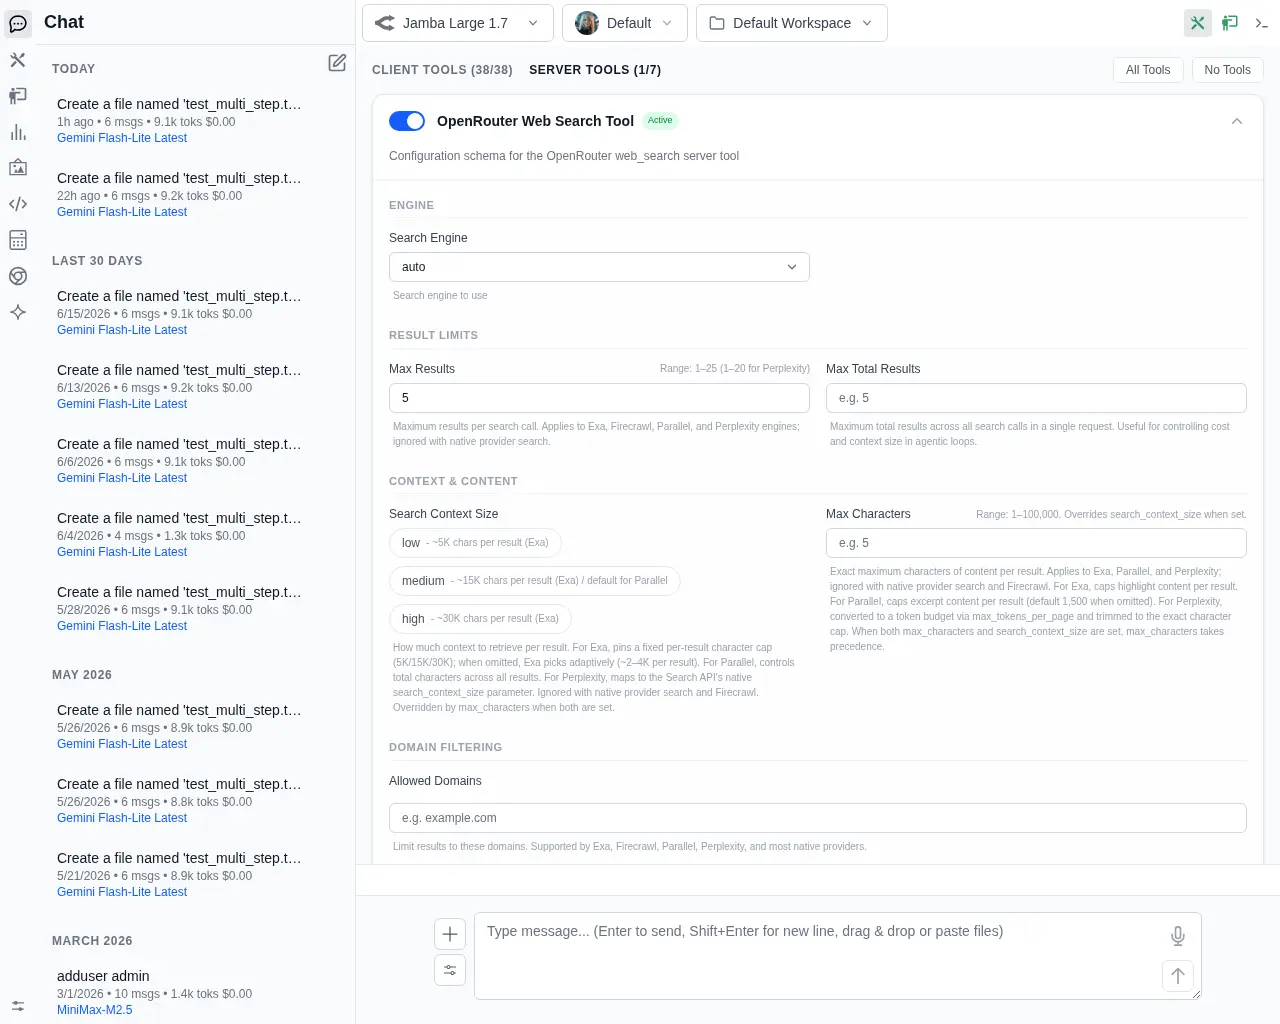This screenshot has height=1024, width=1280.
Task: Open the 22h ago test_multi_step chat
Action: coord(180,195)
